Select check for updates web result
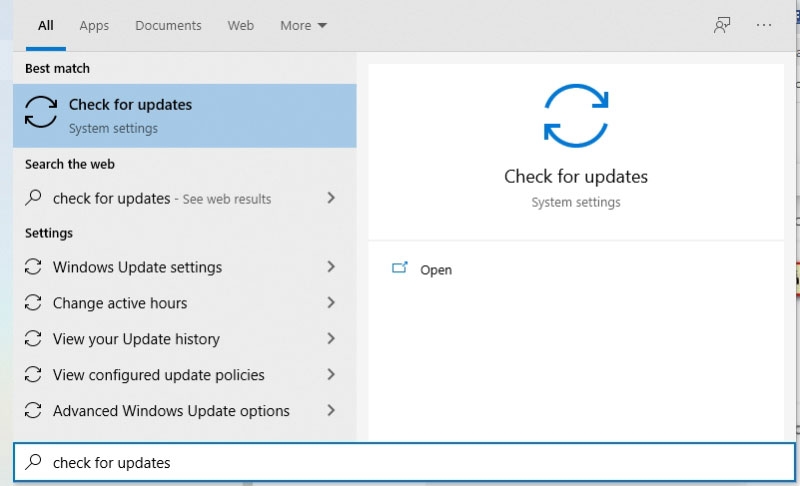800x486 pixels. pyautogui.click(x=185, y=198)
